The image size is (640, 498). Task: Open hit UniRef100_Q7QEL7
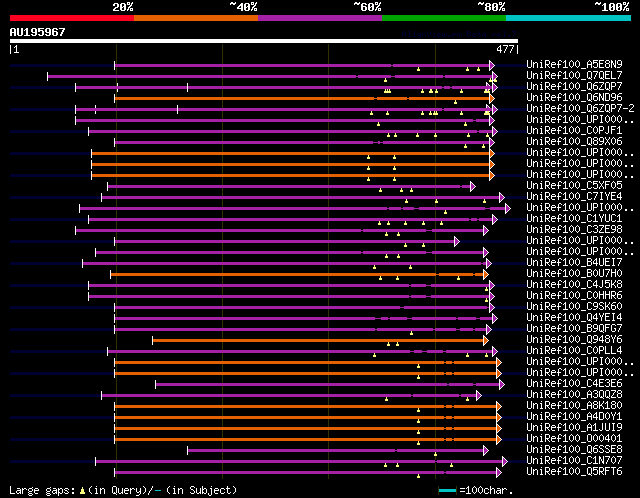574,75
